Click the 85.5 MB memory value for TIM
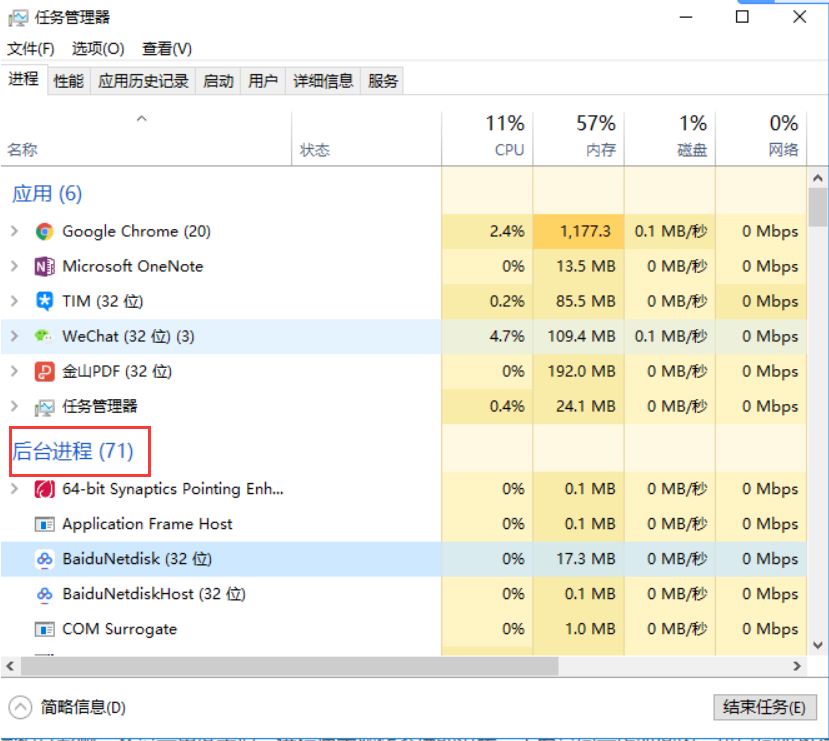The image size is (829, 741). tap(586, 301)
